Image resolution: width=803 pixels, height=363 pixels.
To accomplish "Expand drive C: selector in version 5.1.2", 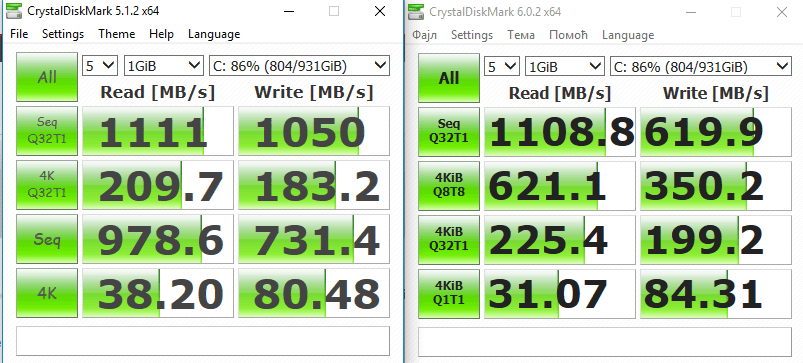I will tap(300, 66).
